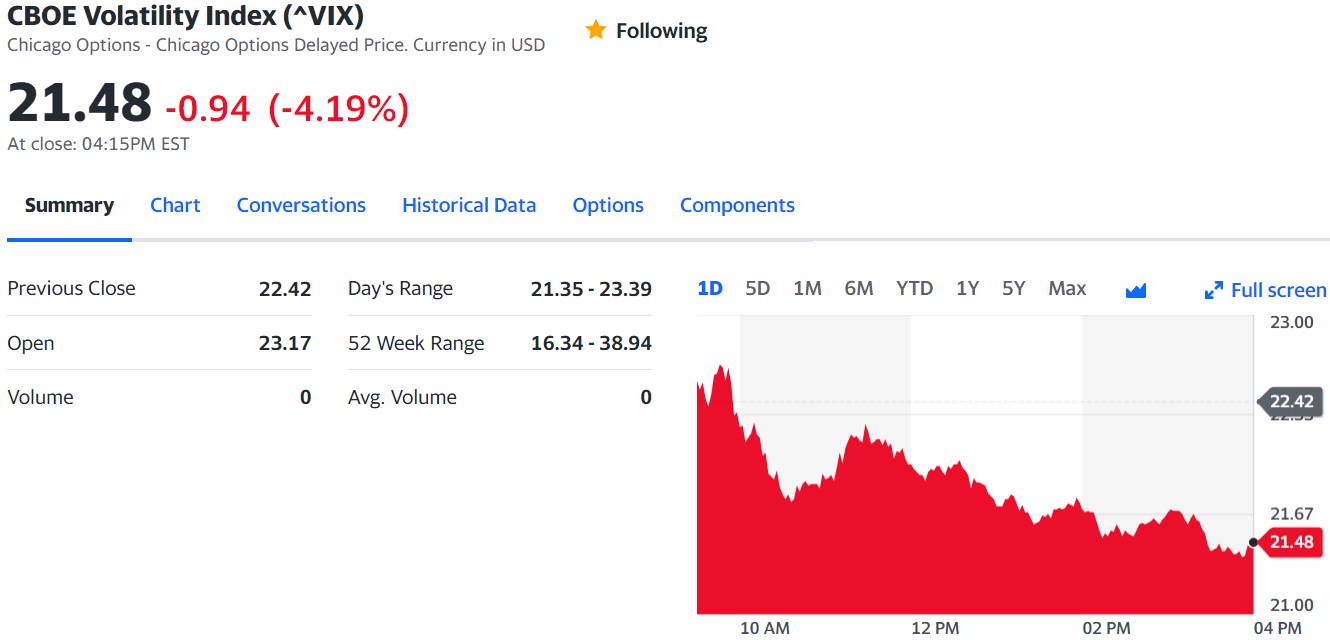Select the 1D chart range
The height and width of the screenshot is (640, 1330).
pos(710,288)
